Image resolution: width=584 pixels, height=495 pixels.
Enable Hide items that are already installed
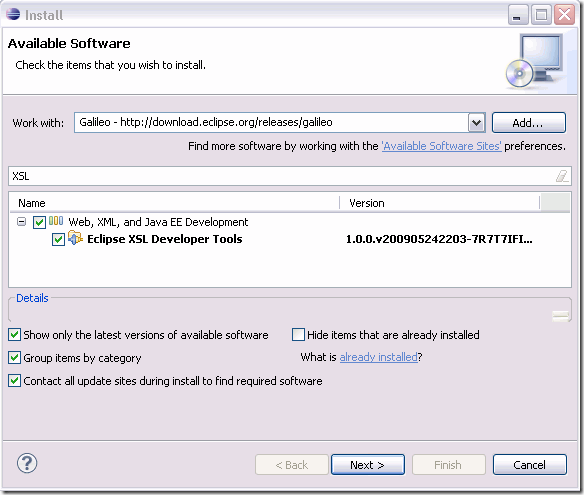coord(298,335)
